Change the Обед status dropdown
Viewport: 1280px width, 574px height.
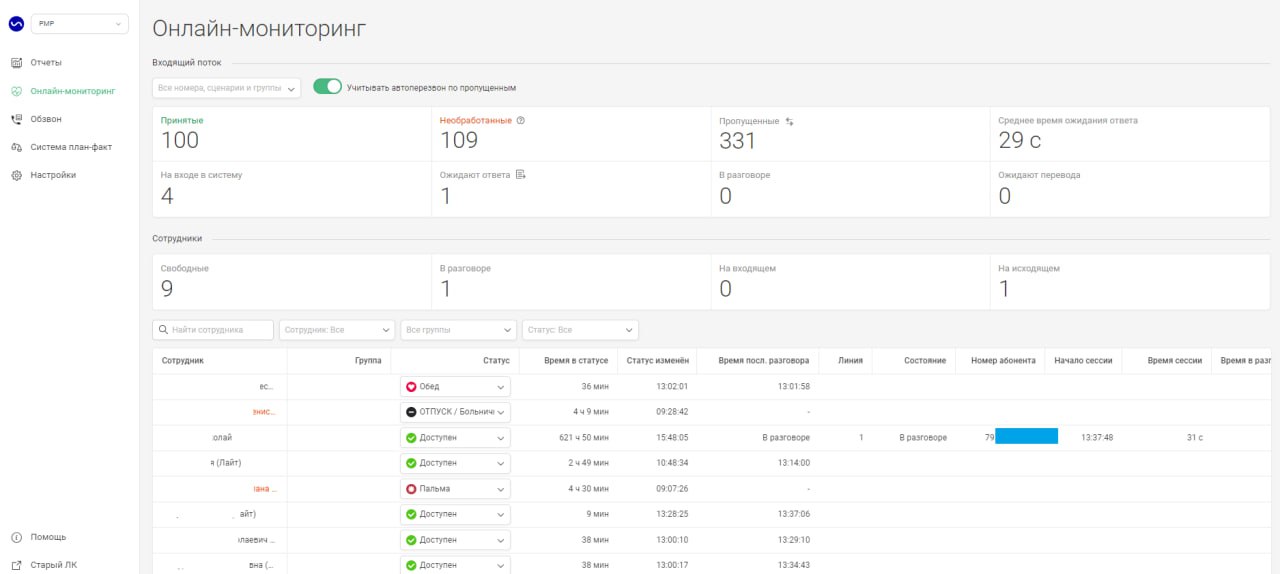(x=455, y=387)
